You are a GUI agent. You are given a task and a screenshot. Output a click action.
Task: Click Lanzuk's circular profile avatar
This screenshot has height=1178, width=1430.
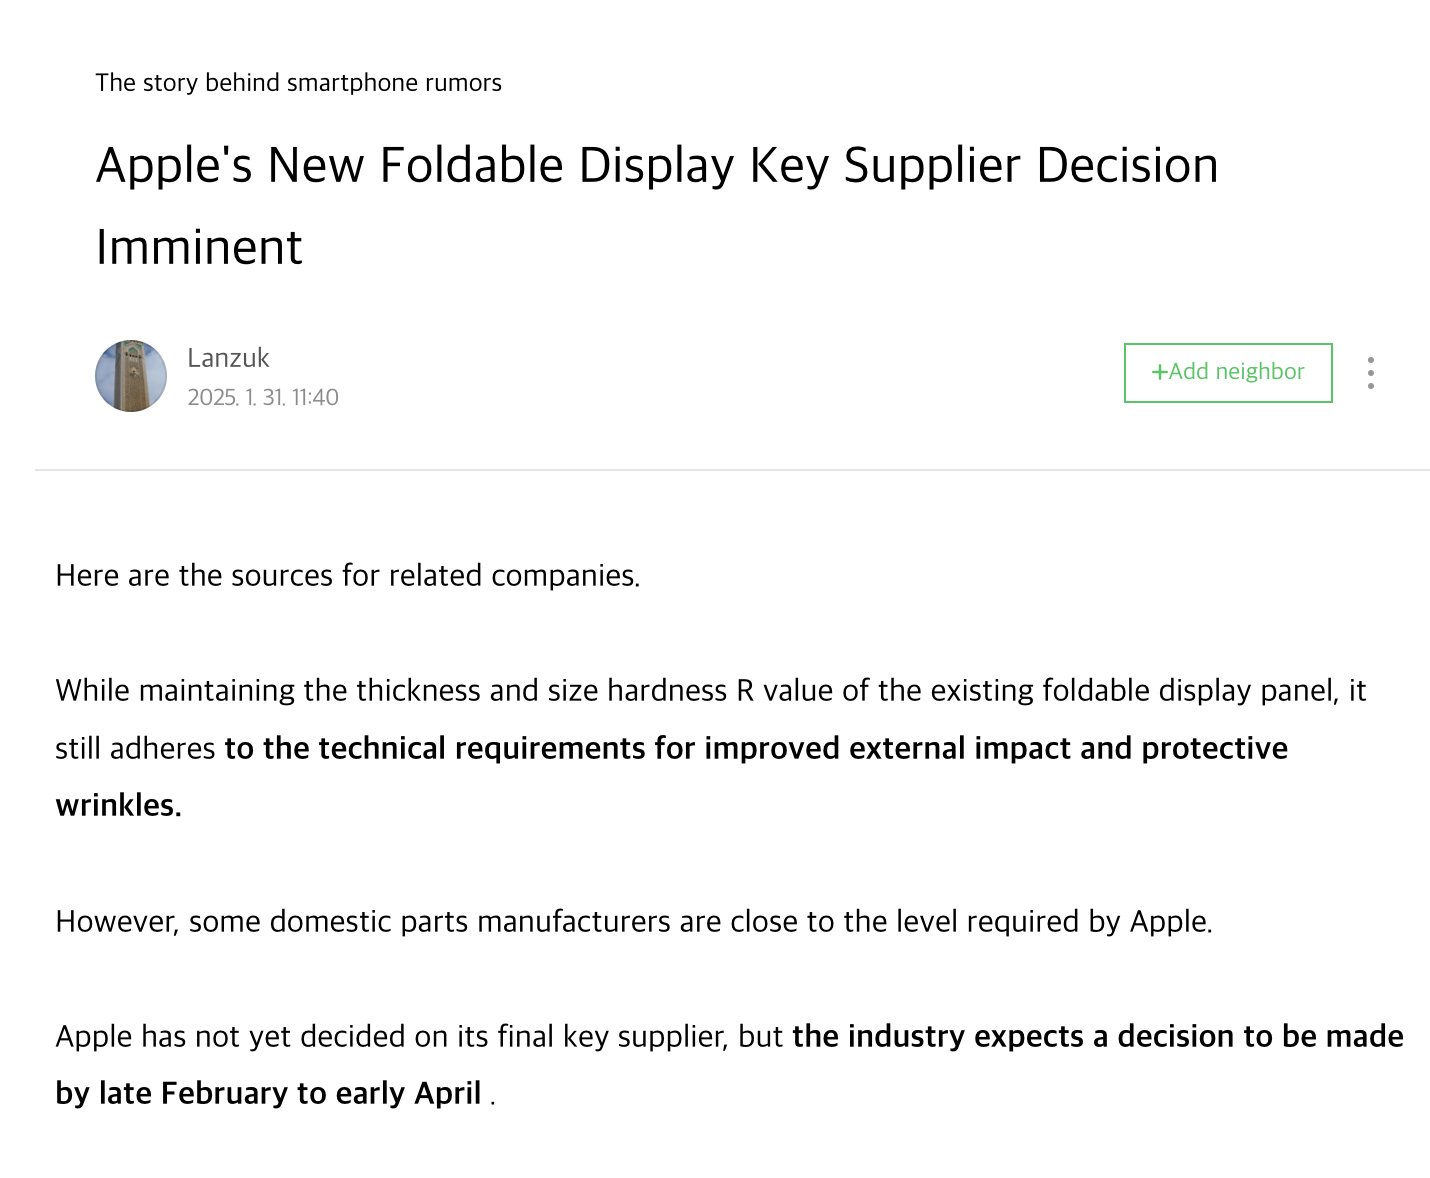[x=131, y=376]
